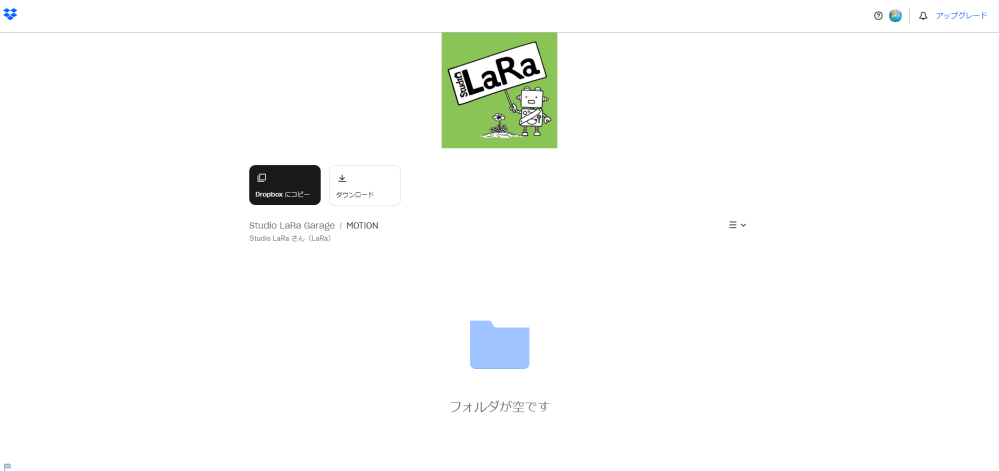Click the copy icon above Dropbox にコピー
Viewport: 999px width, 471px height.
[262, 178]
